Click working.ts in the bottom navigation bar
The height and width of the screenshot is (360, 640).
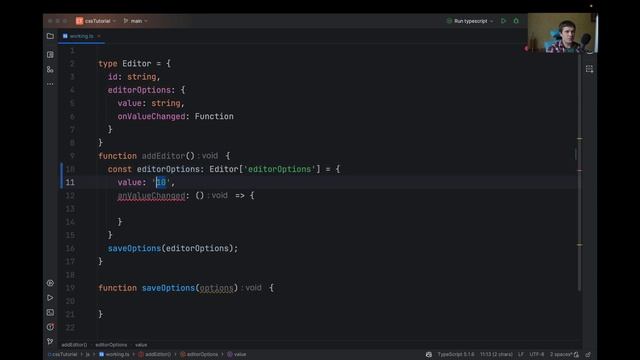[114, 354]
